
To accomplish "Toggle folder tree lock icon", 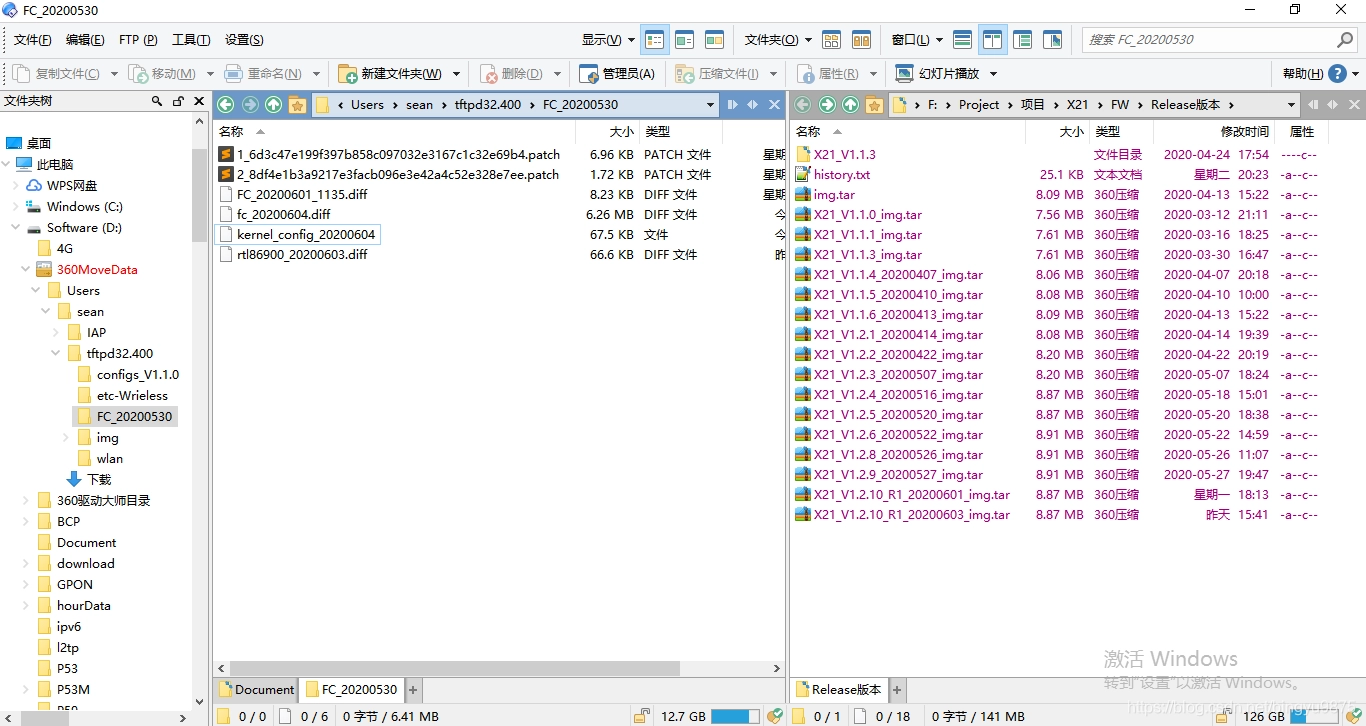I will [x=178, y=101].
